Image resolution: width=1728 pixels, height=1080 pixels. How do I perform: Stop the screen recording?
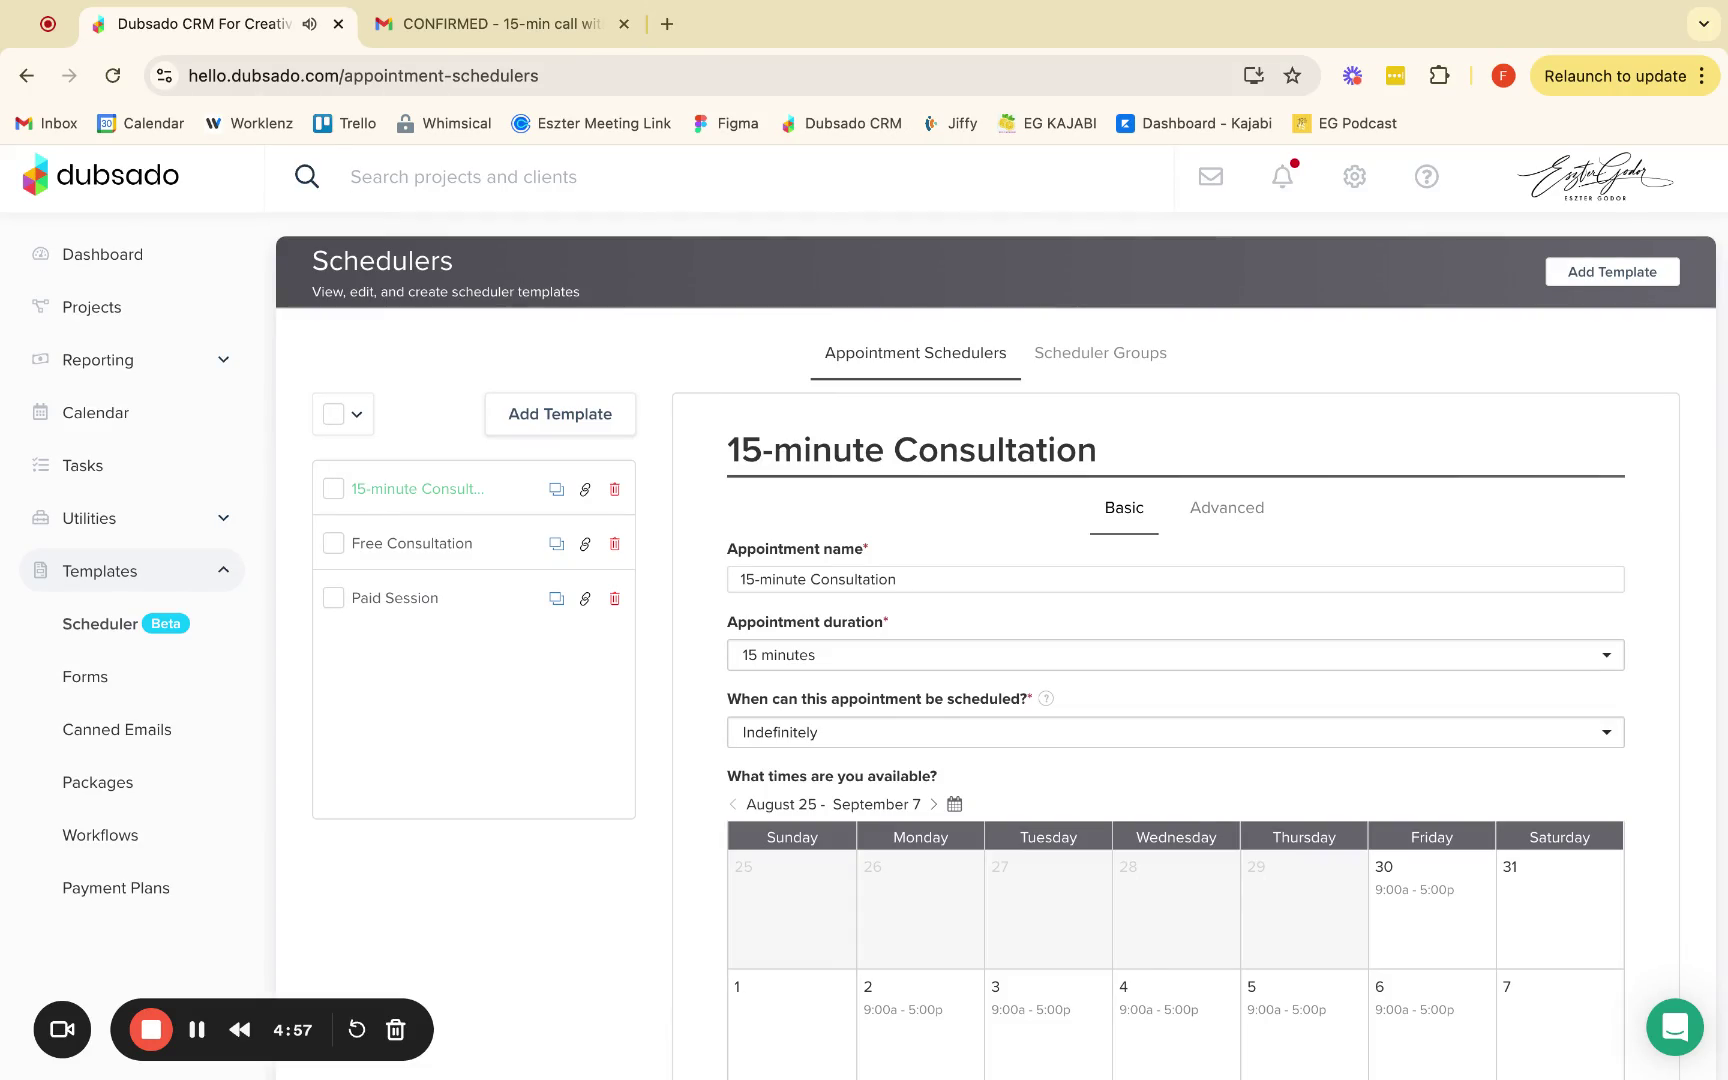pos(151,1030)
